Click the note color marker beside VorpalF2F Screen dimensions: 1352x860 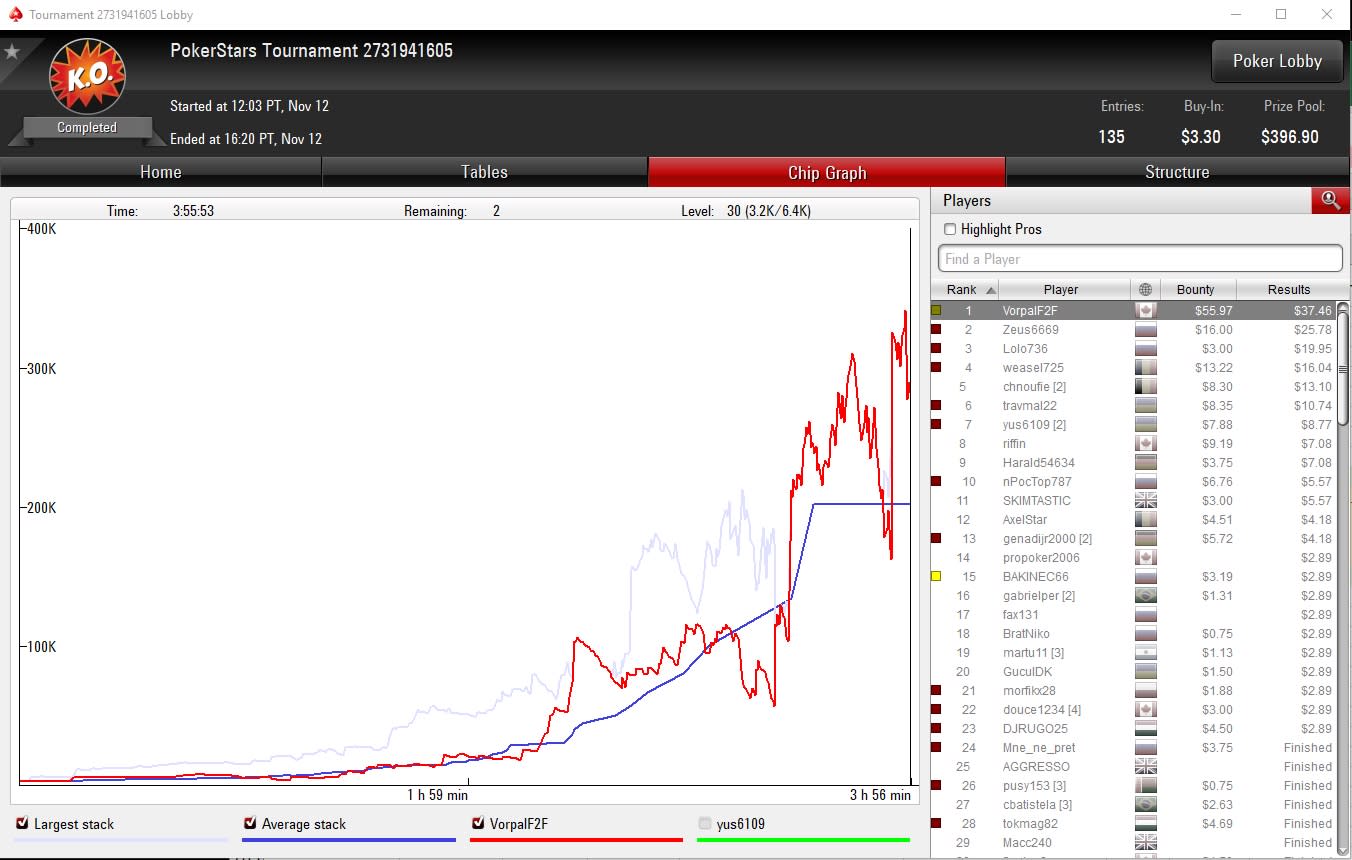click(936, 311)
